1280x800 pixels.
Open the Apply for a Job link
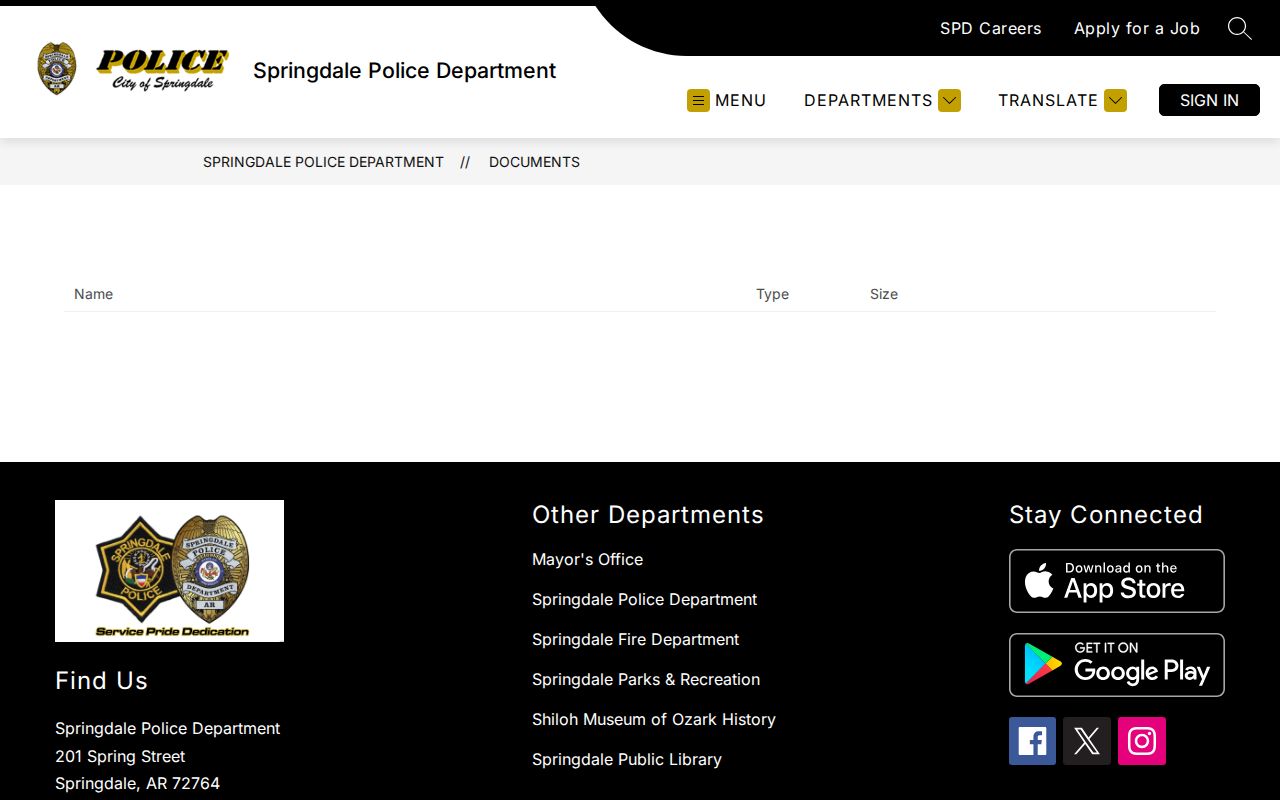[x=1136, y=28]
